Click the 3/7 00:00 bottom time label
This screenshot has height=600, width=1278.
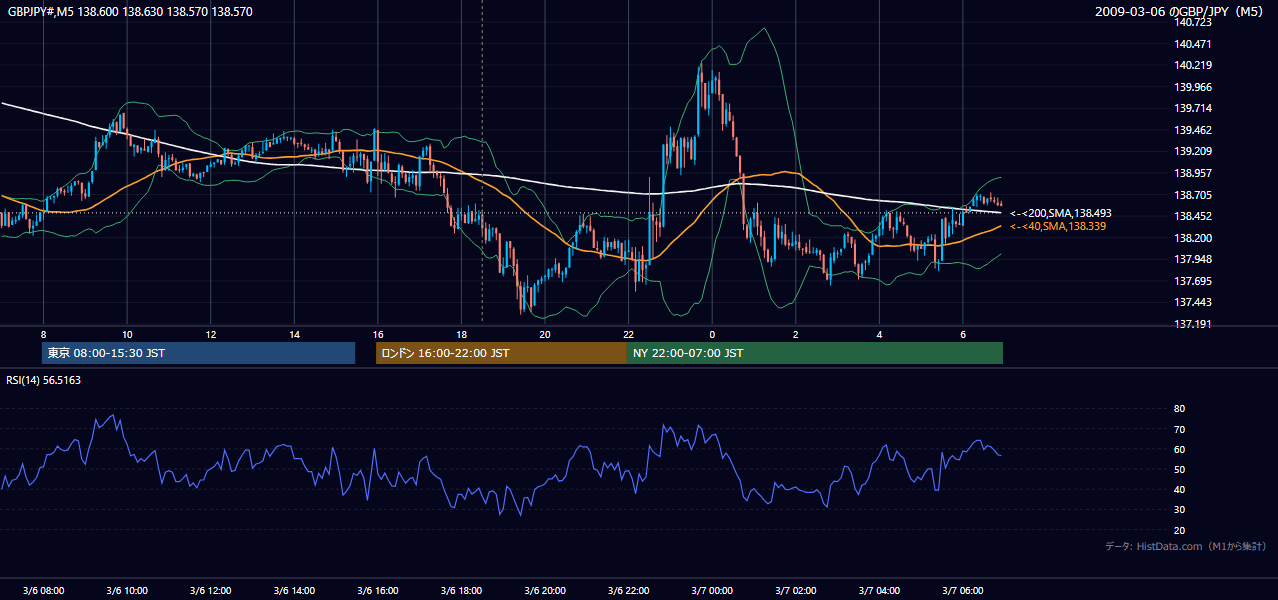tap(712, 590)
